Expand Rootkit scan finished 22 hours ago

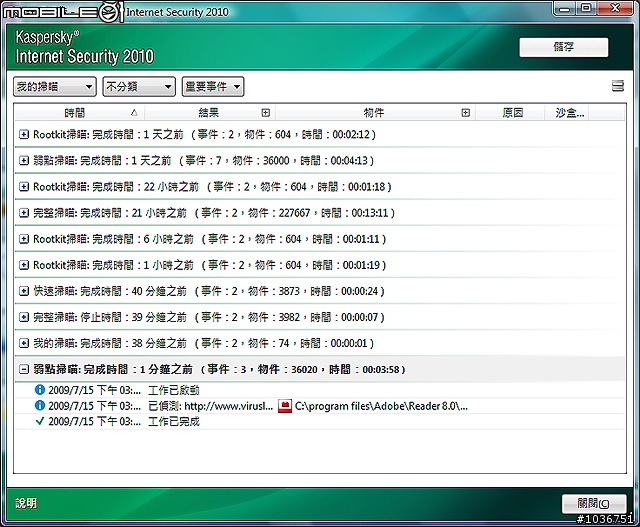pyautogui.click(x=24, y=187)
